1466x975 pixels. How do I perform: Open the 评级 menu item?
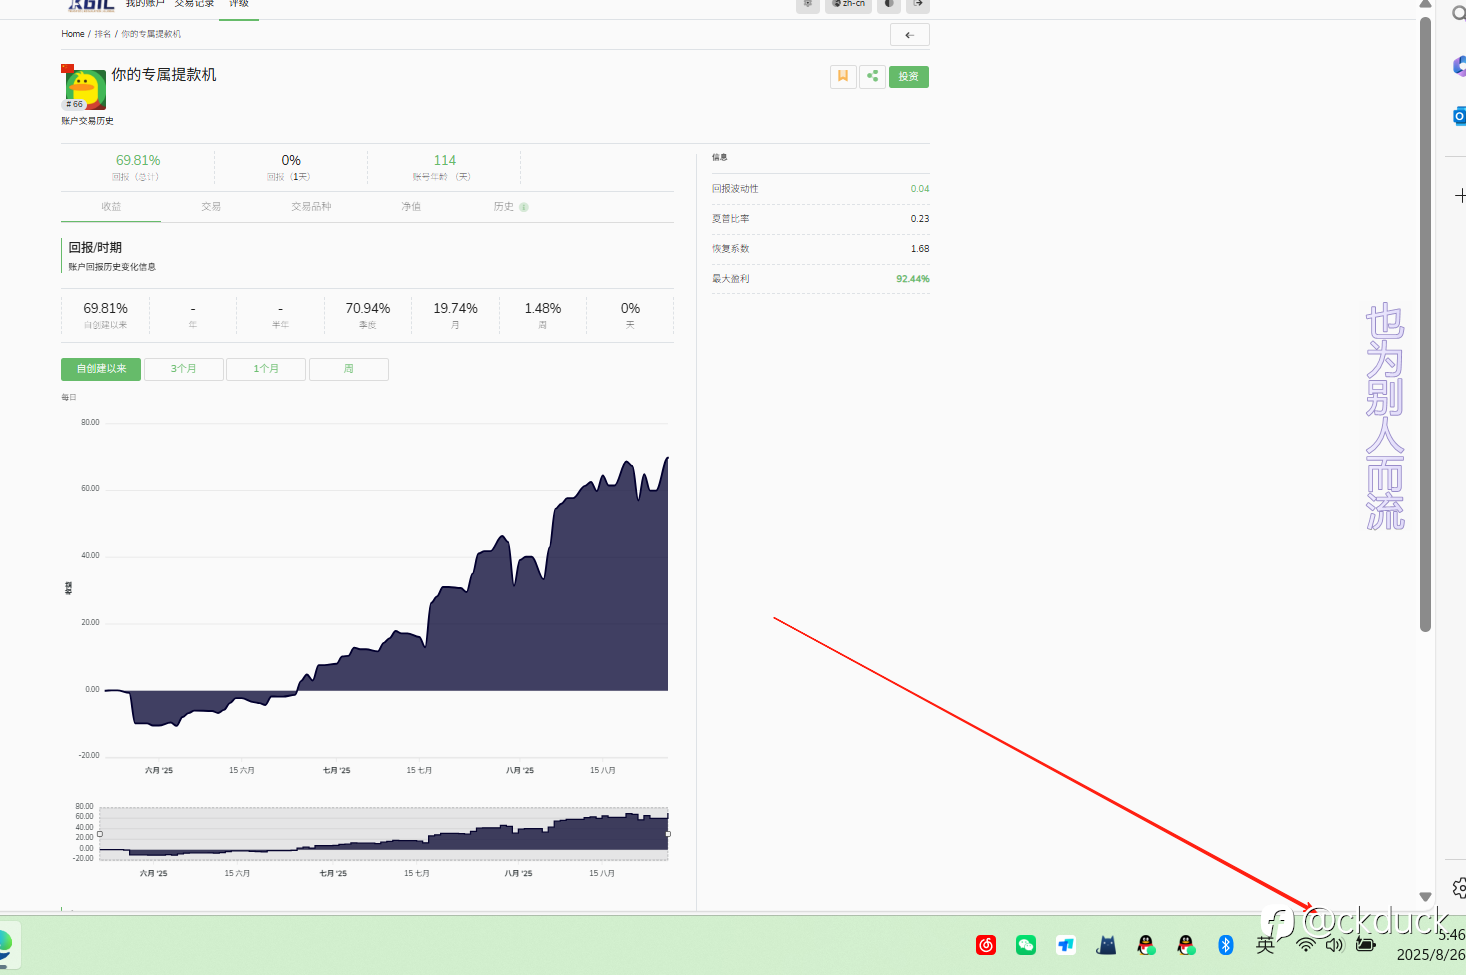tap(239, 4)
